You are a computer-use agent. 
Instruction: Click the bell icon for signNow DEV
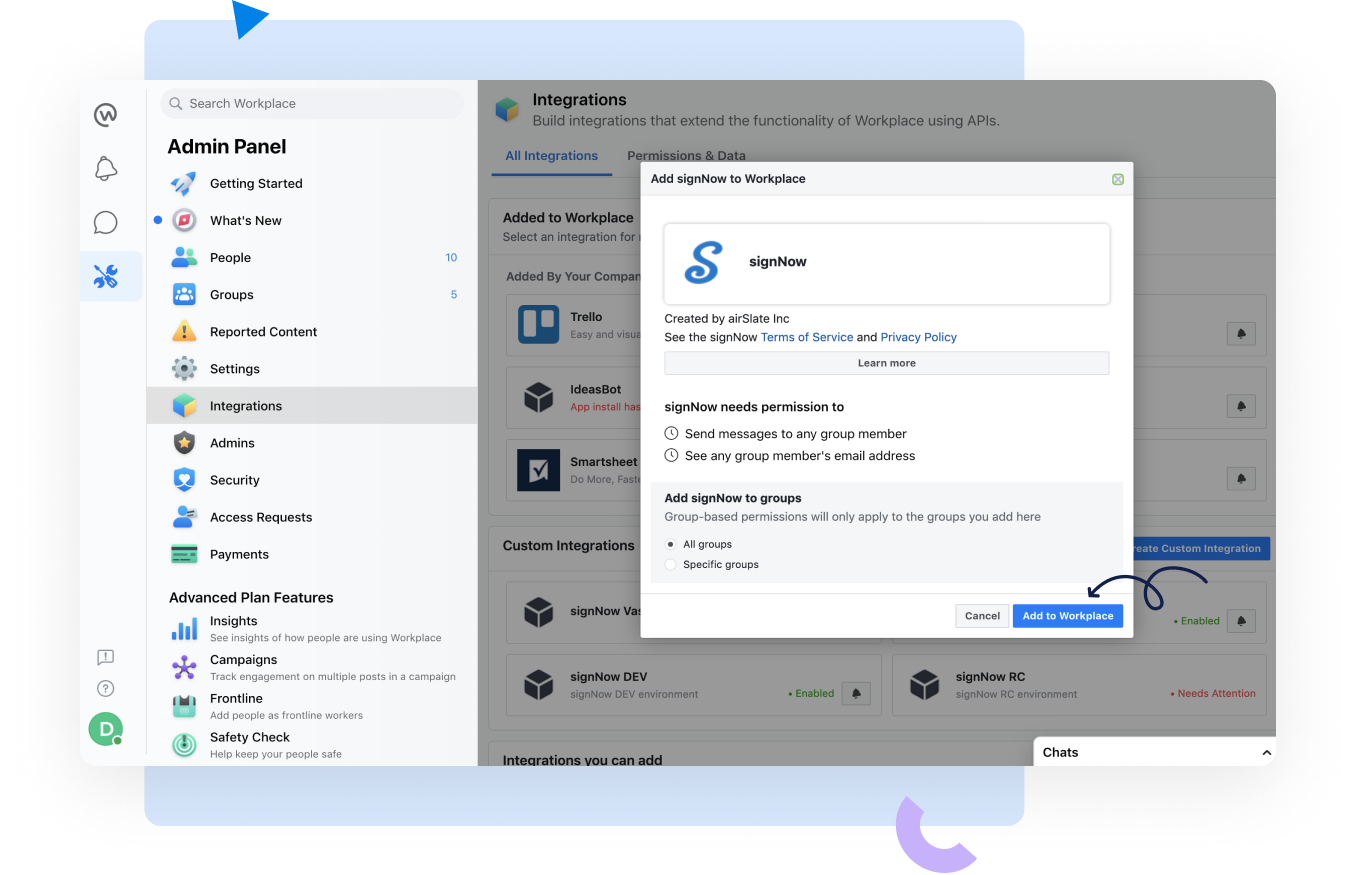[857, 693]
